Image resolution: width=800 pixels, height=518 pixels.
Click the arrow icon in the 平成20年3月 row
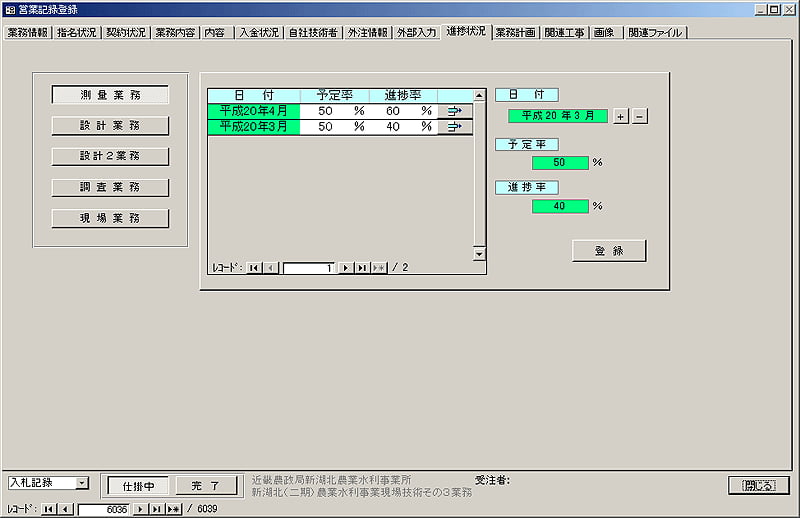[455, 127]
